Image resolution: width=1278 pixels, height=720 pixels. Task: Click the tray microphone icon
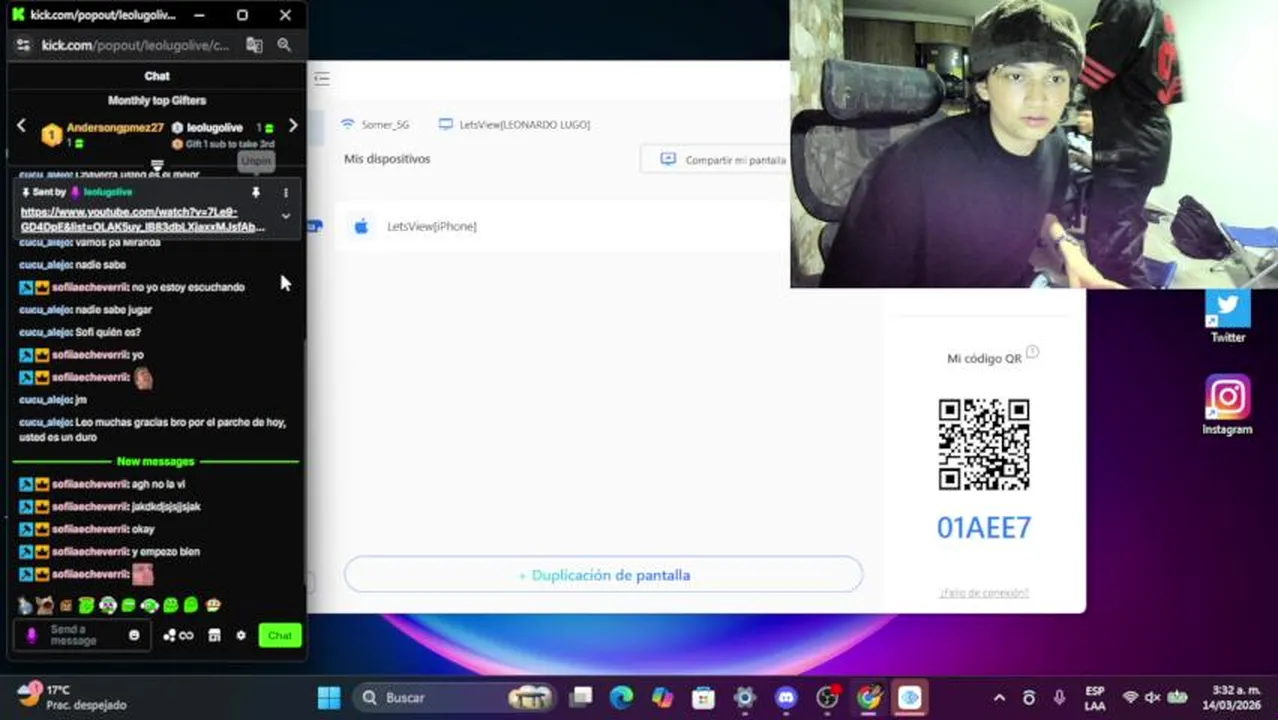(1059, 698)
